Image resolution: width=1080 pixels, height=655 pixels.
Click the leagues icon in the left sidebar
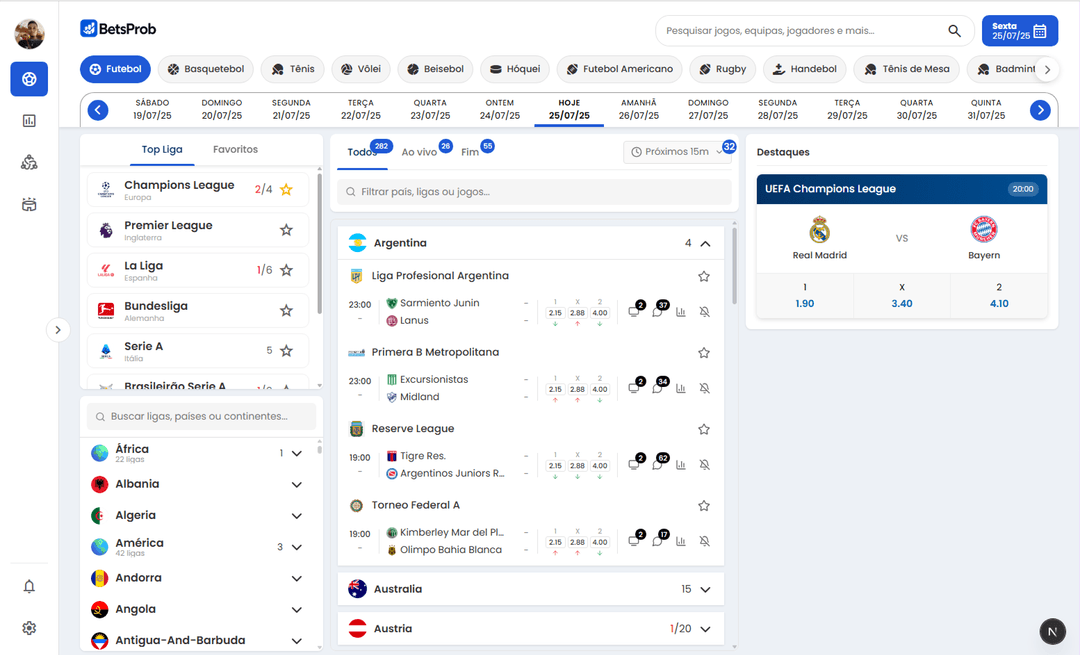click(28, 162)
